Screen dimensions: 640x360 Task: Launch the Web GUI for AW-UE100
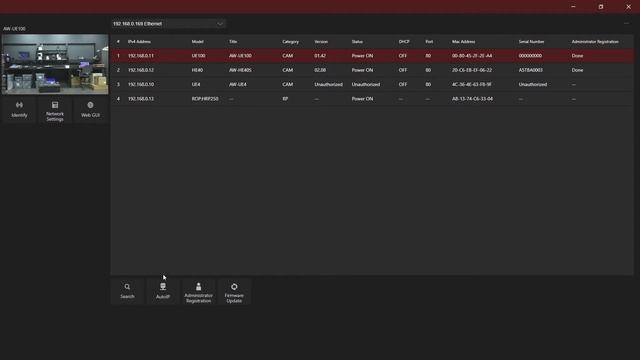[90, 109]
